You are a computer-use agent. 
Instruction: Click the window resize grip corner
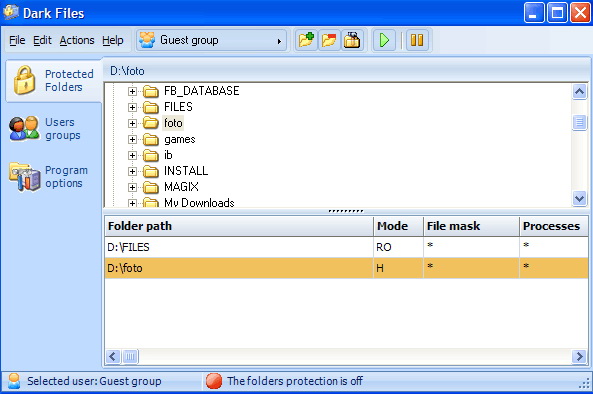(x=584, y=384)
